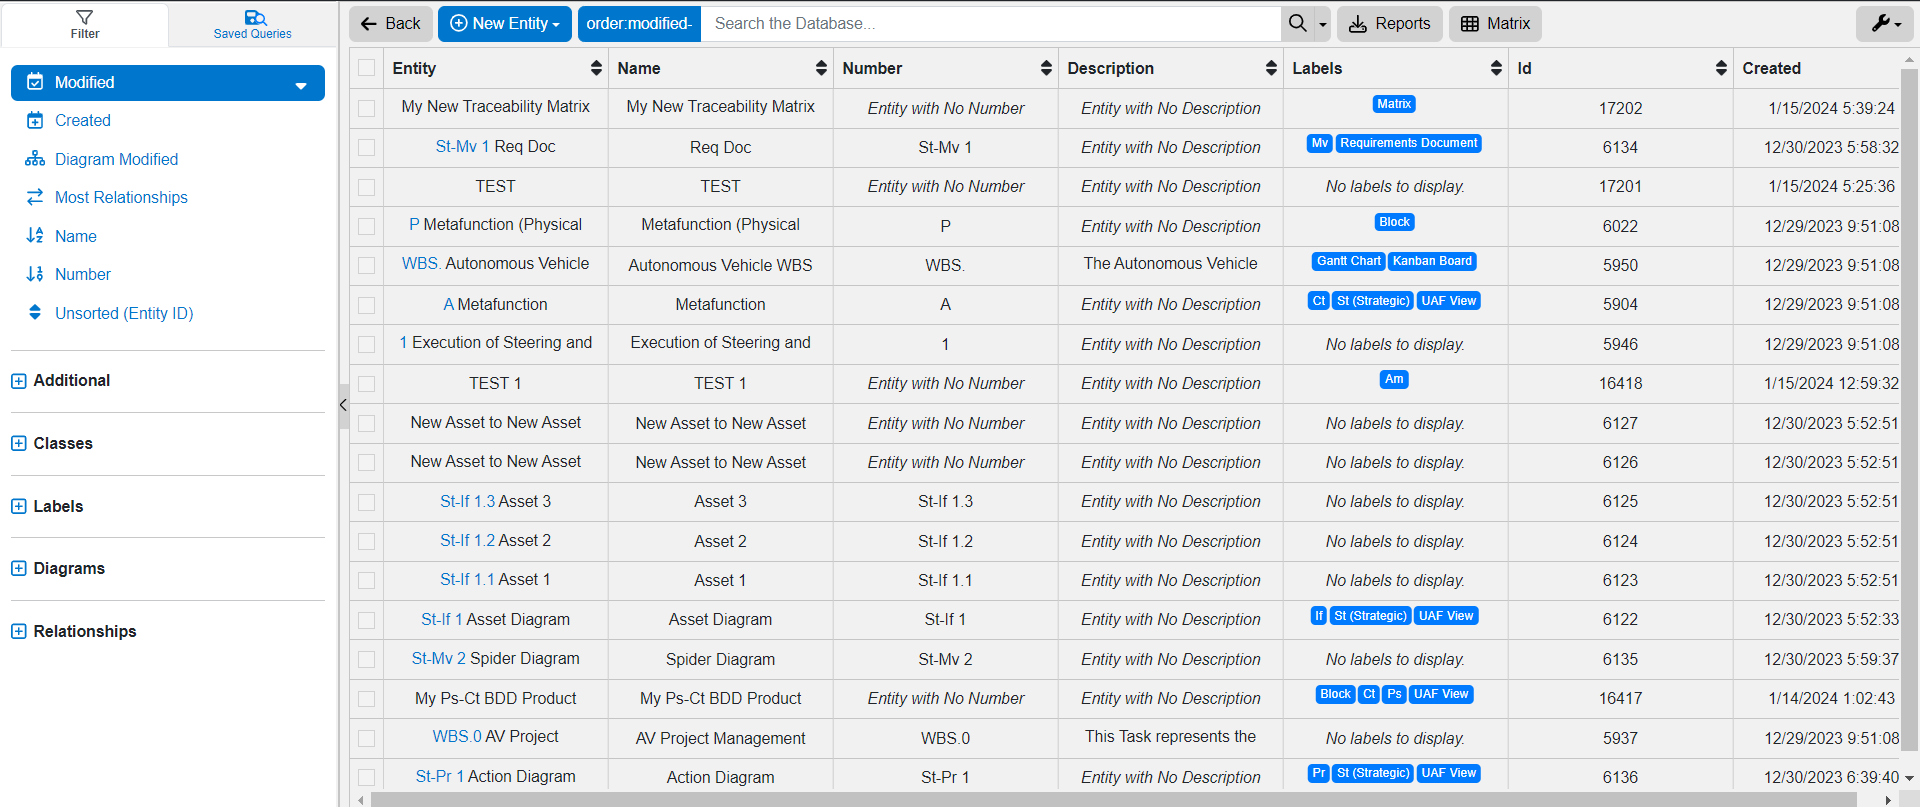This screenshot has width=1920, height=807.
Task: Click the Name alphabetical sort icon
Action: tap(35, 235)
